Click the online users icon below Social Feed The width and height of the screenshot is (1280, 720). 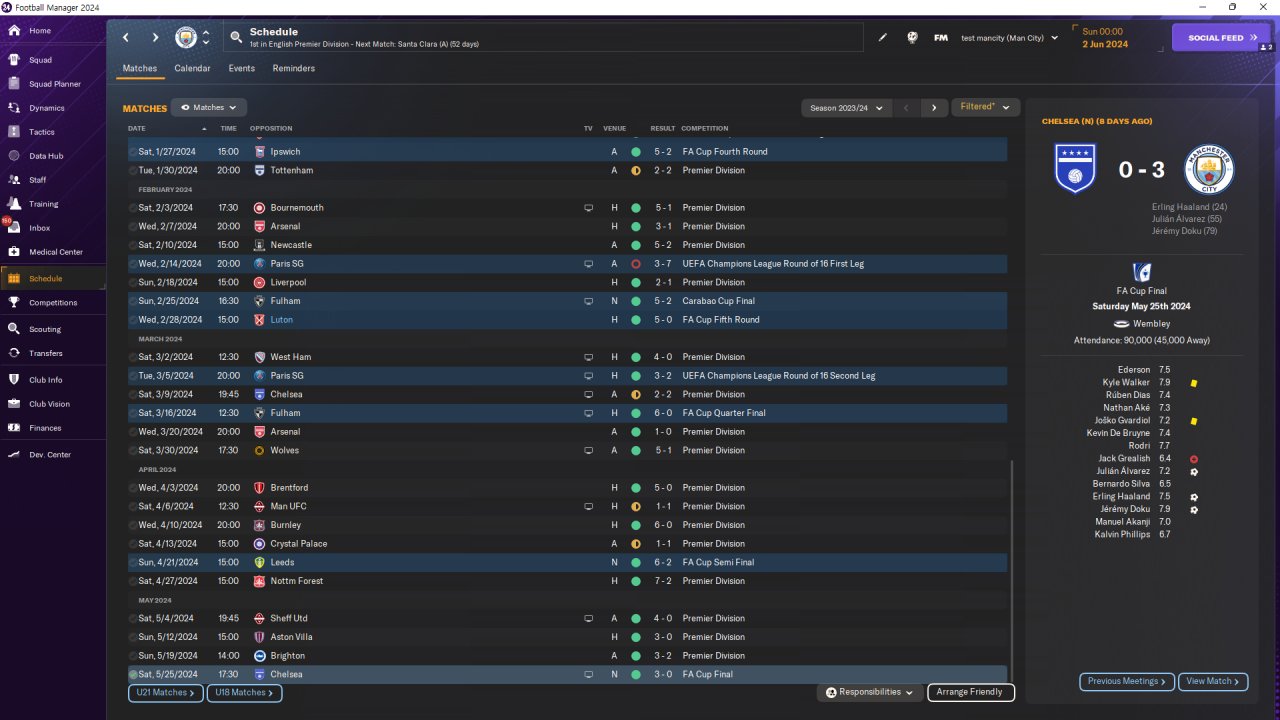pos(1266,47)
